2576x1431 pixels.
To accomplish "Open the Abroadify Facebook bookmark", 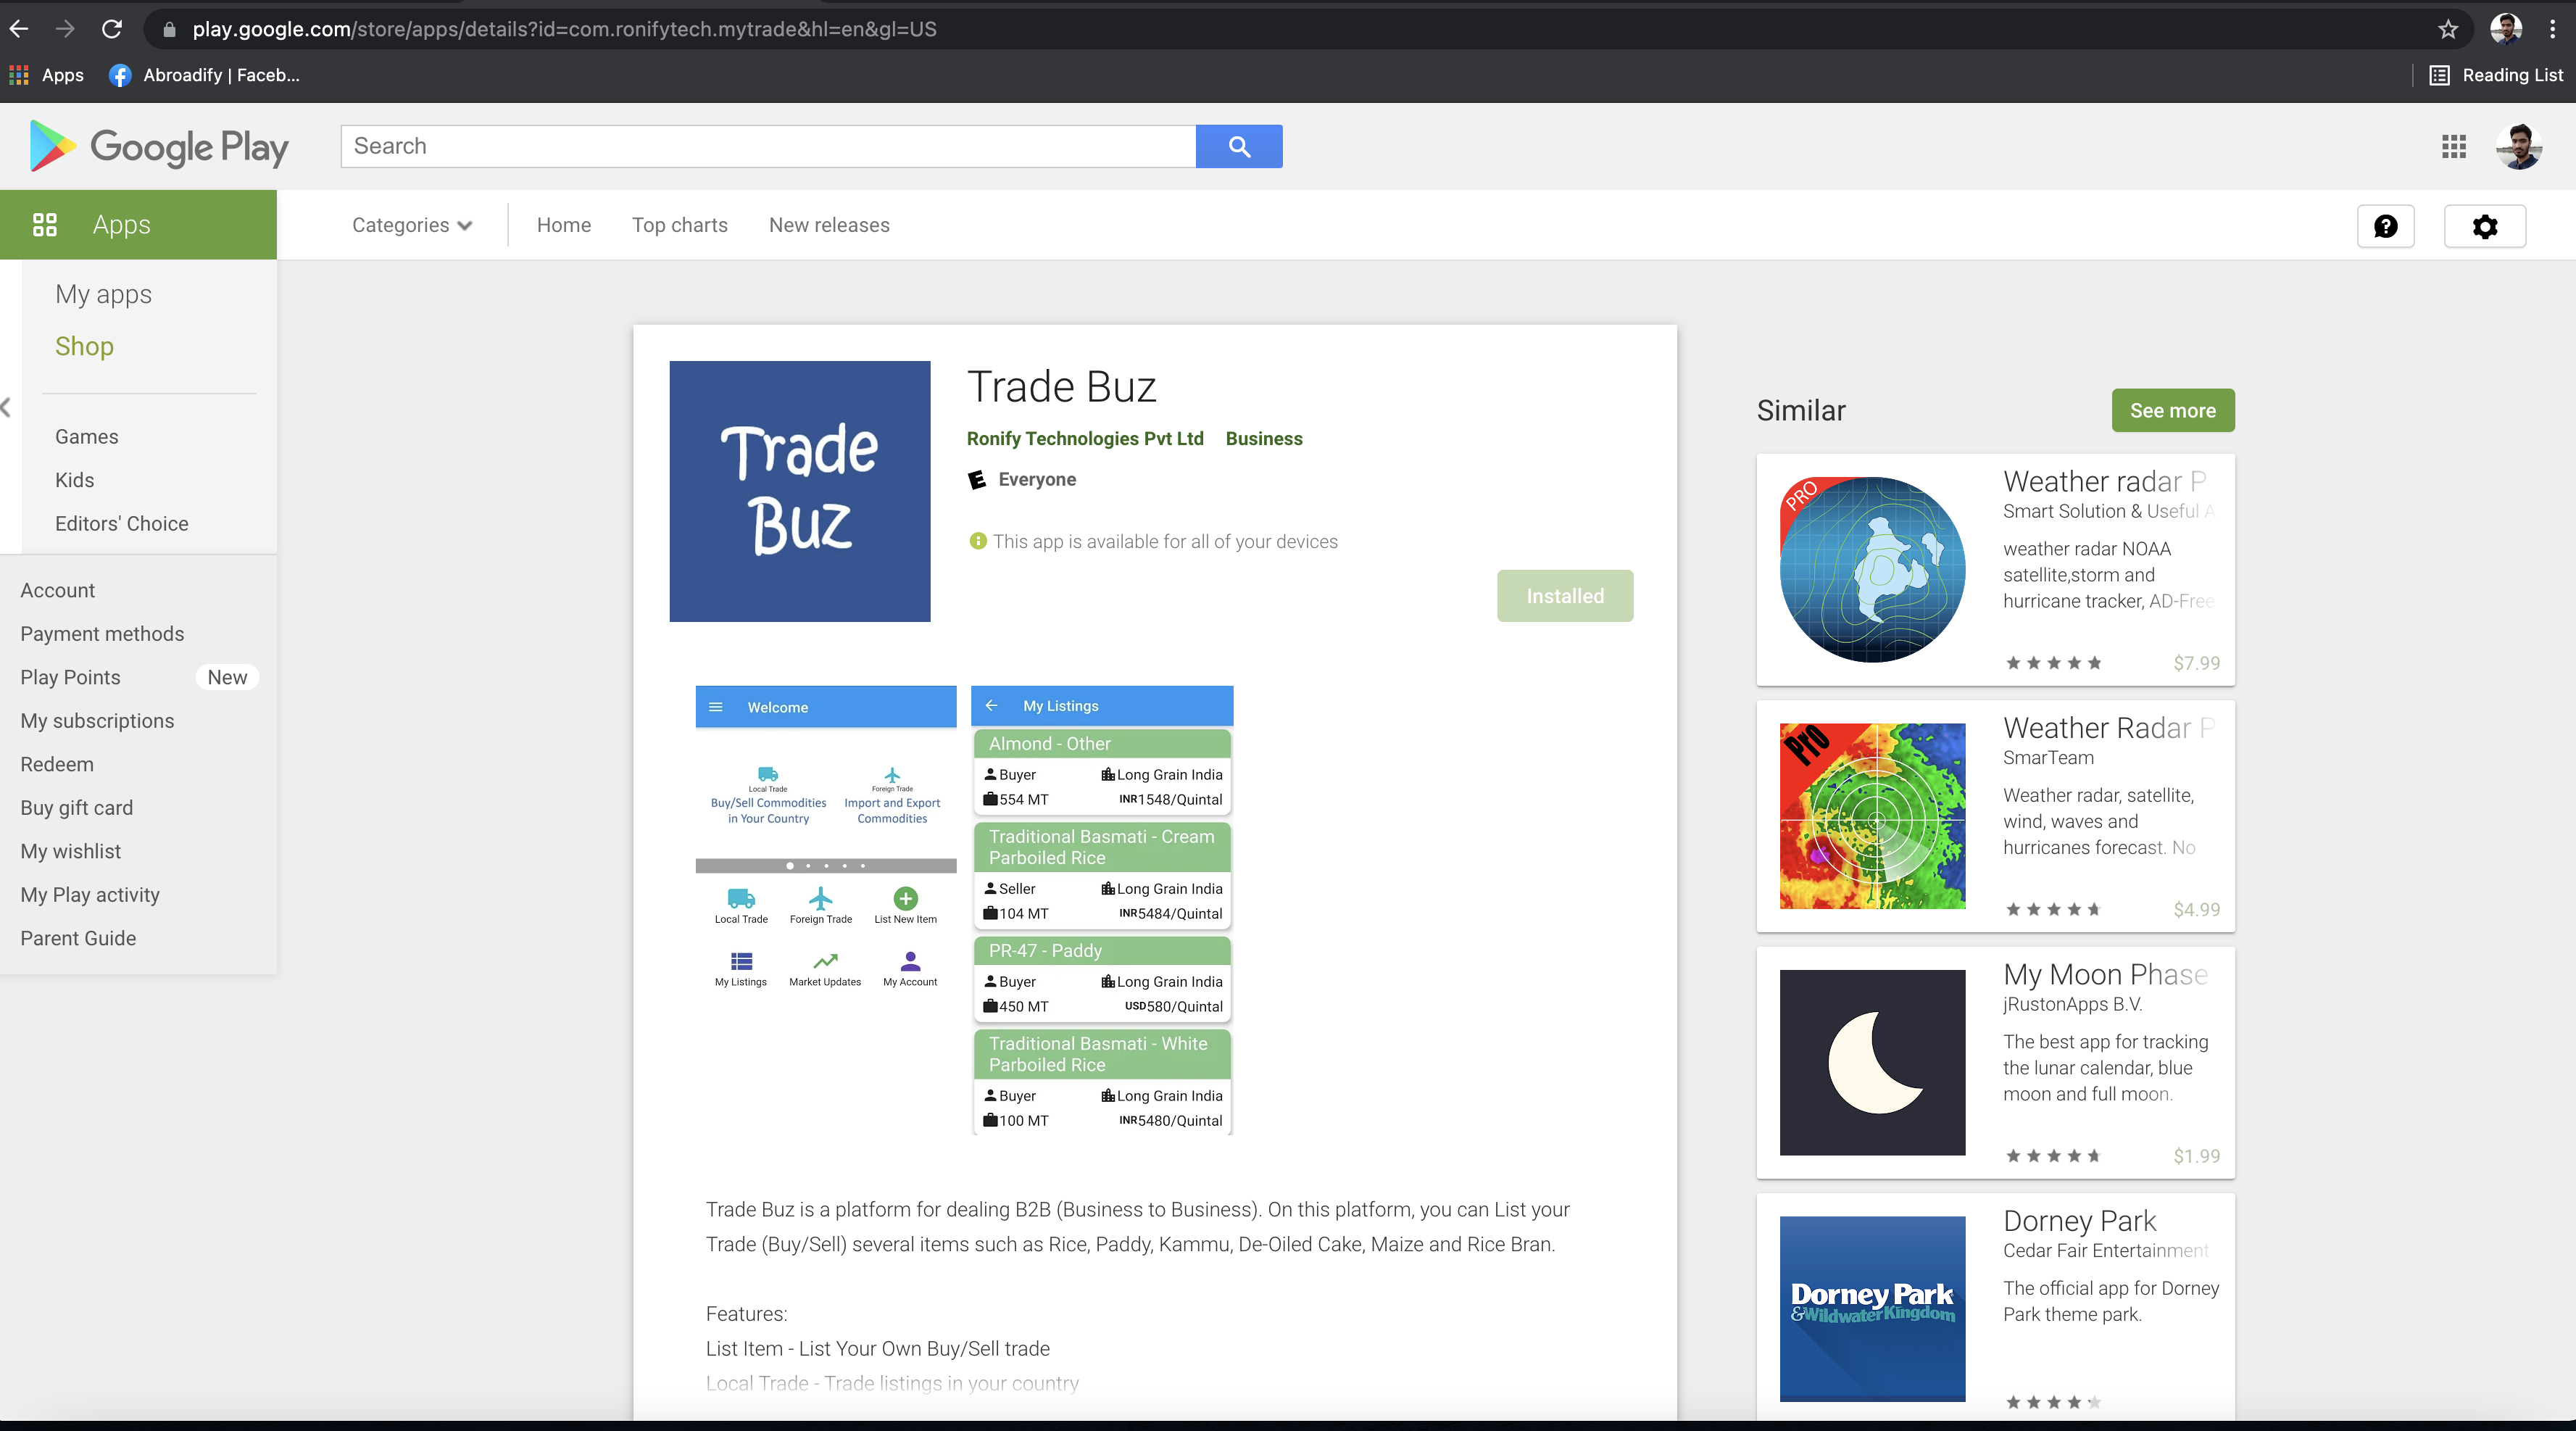I will tap(204, 75).
